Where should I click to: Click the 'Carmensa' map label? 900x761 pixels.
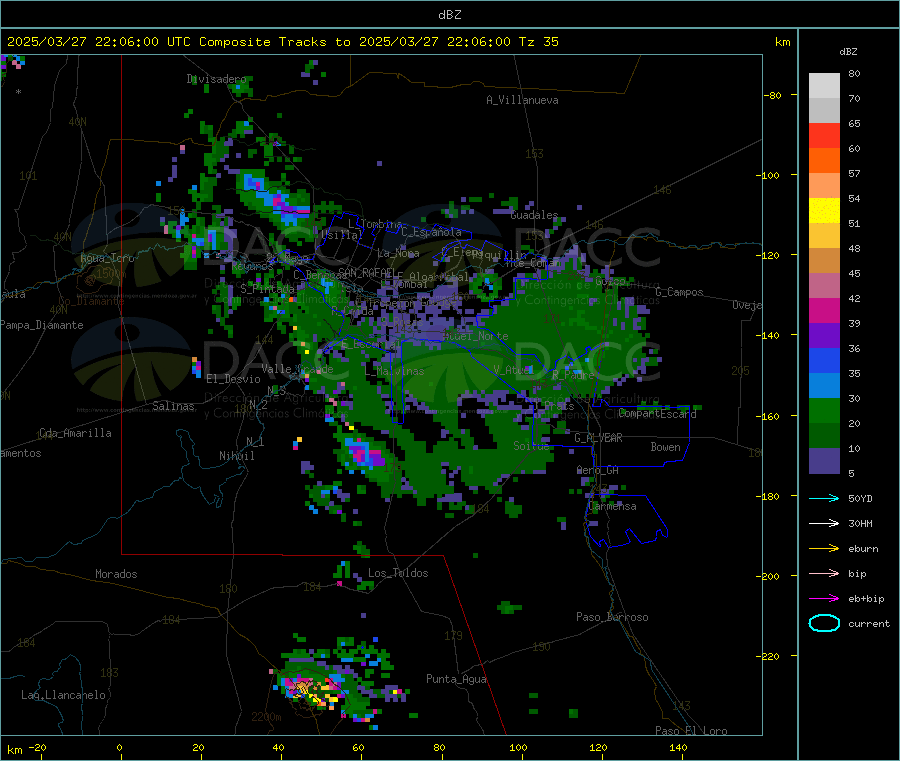(612, 506)
